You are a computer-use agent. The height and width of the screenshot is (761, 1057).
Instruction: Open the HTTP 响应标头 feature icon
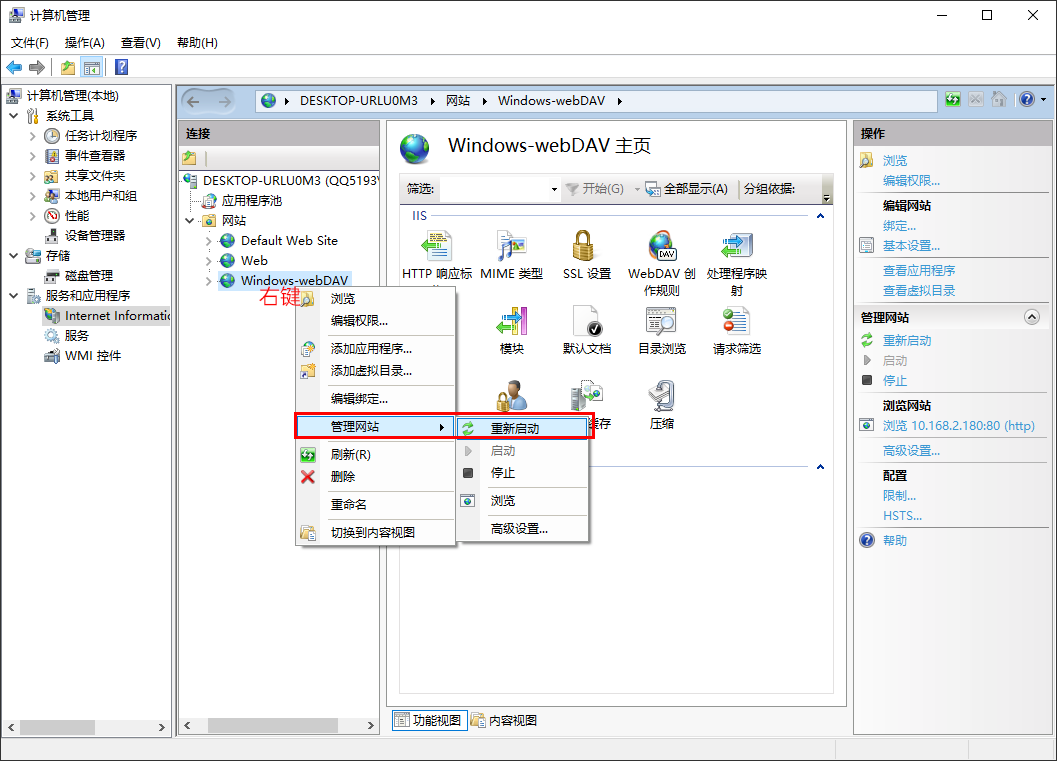pos(437,246)
